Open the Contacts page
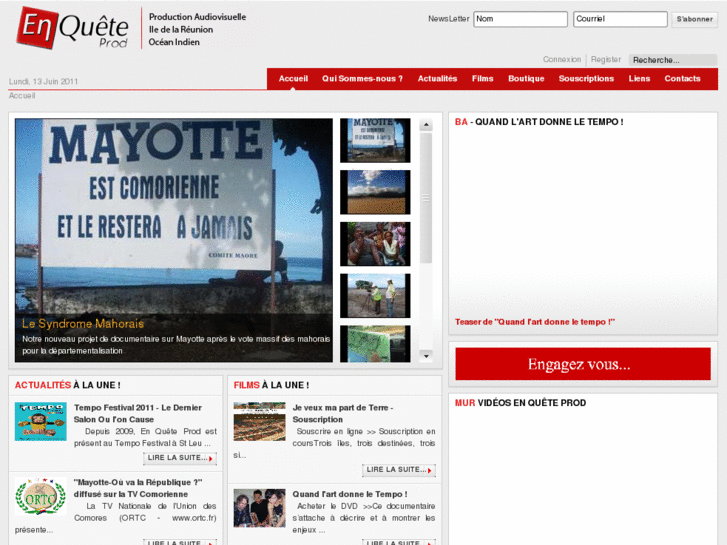 pyautogui.click(x=682, y=79)
